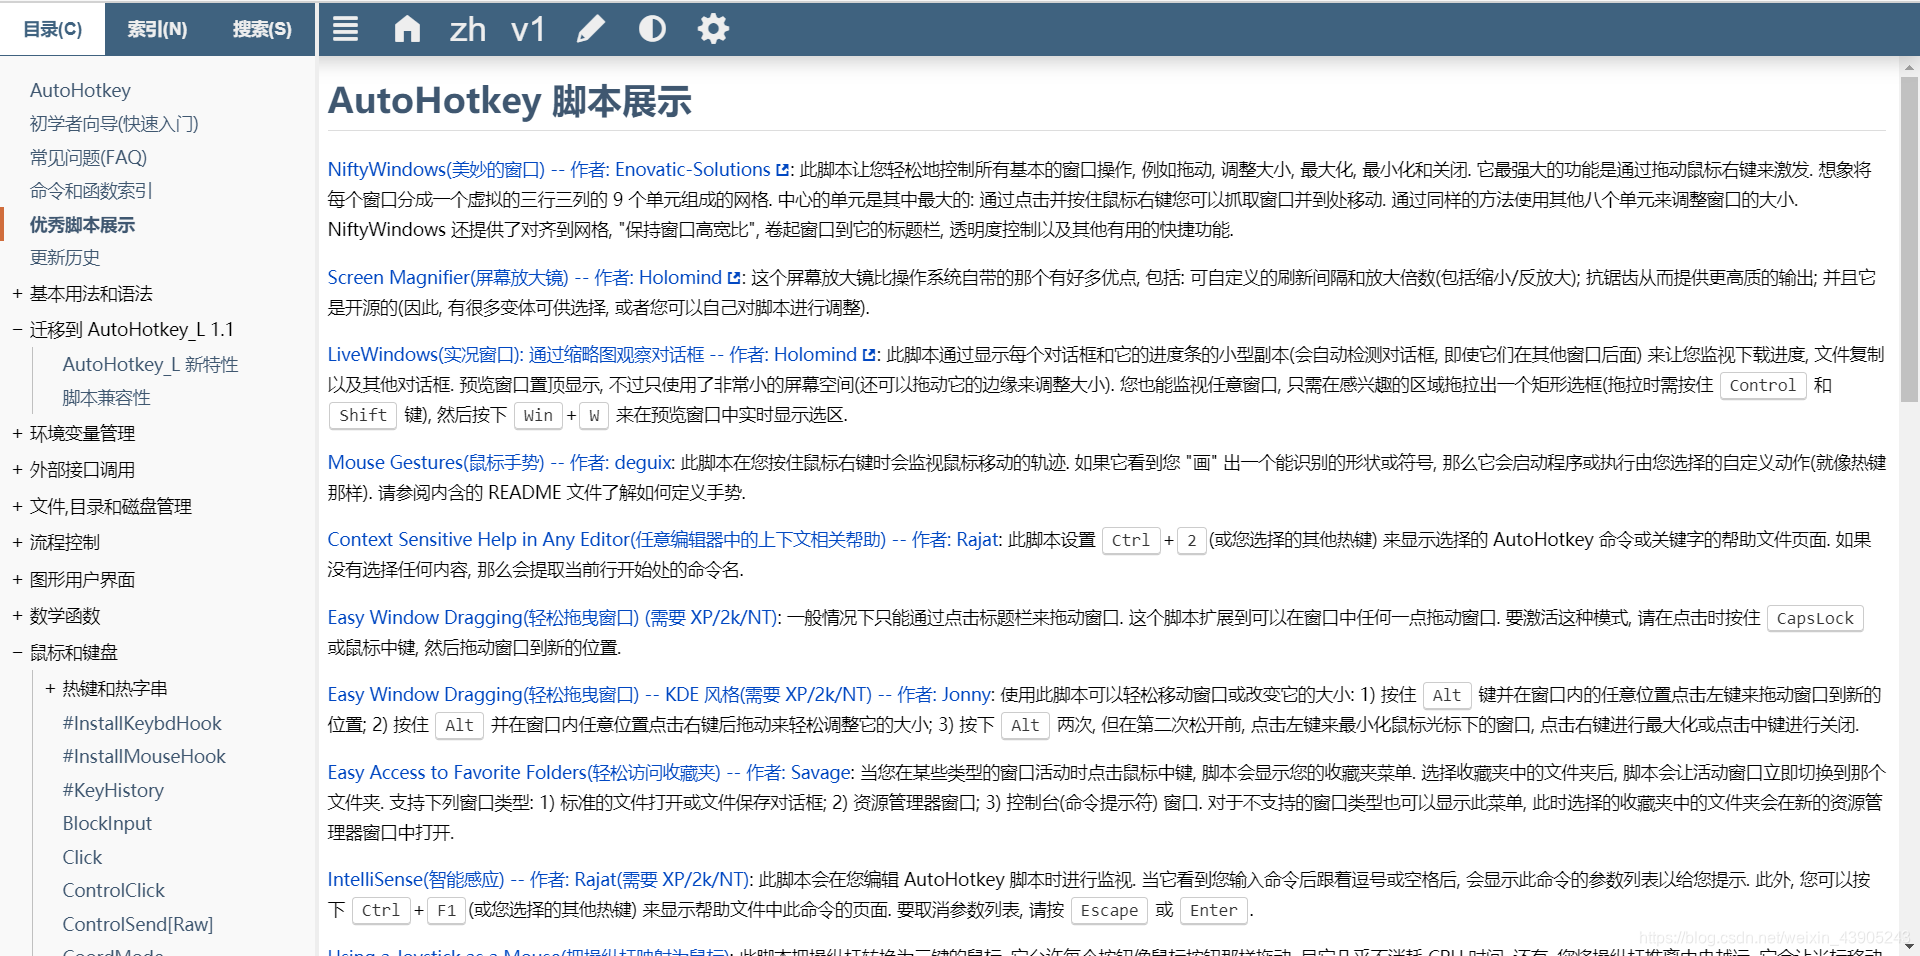Select 优秀脚本展示 entry
1920x956 pixels.
click(82, 225)
